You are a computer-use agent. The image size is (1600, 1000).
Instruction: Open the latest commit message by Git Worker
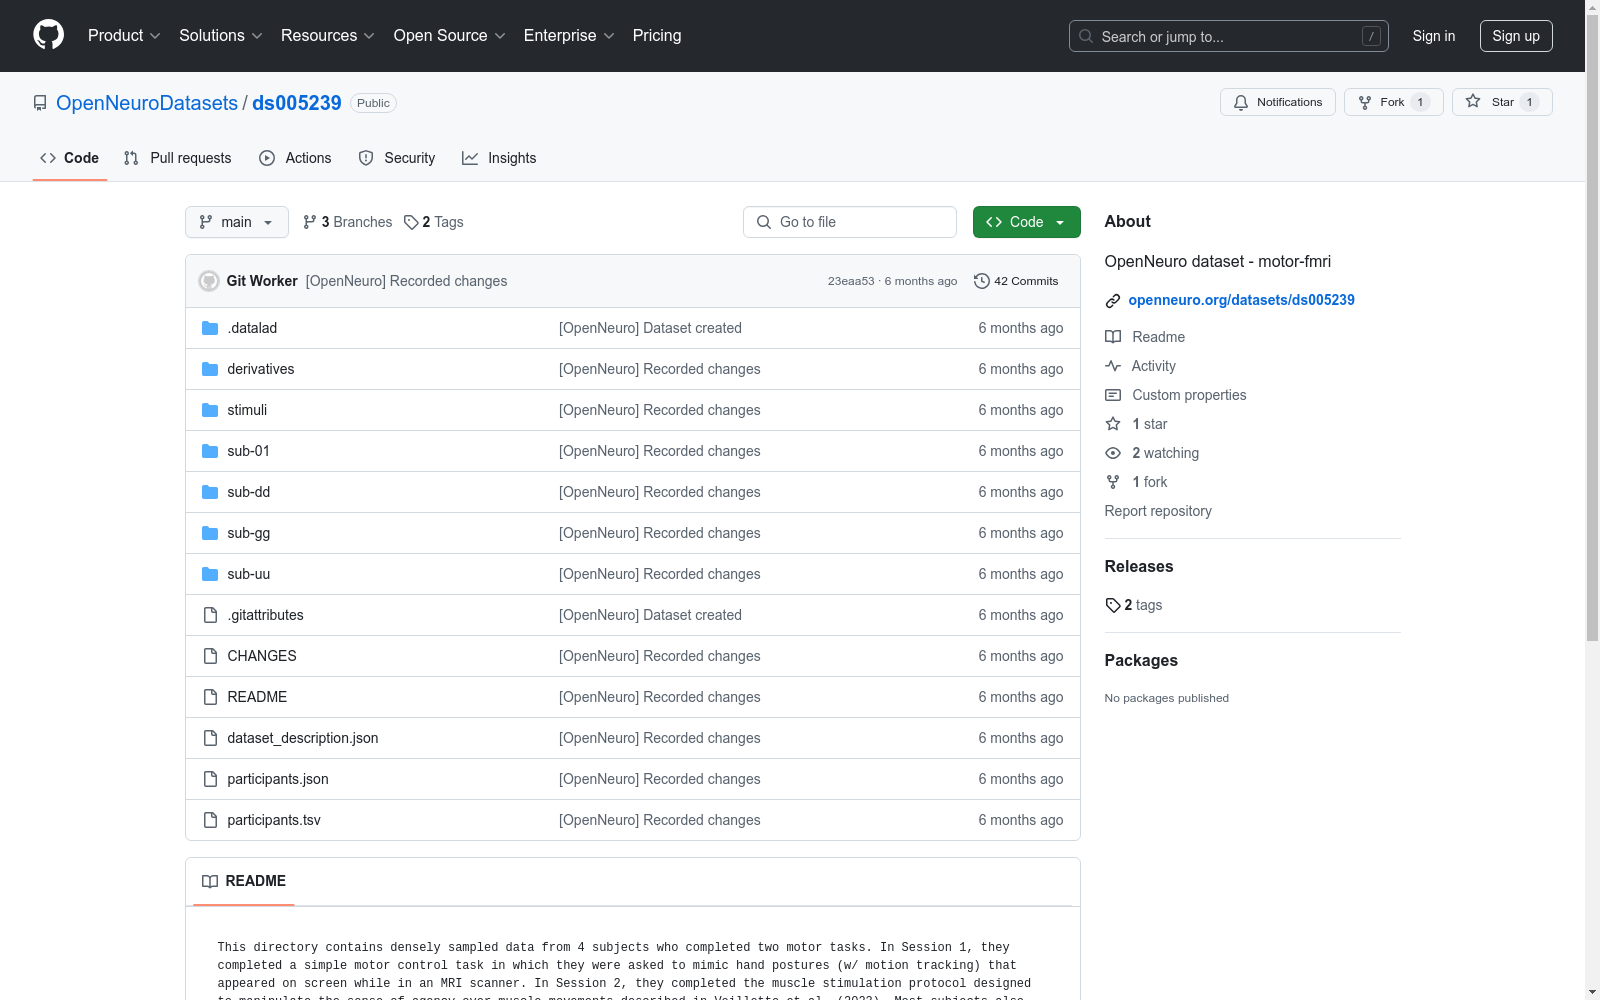pyautogui.click(x=406, y=281)
